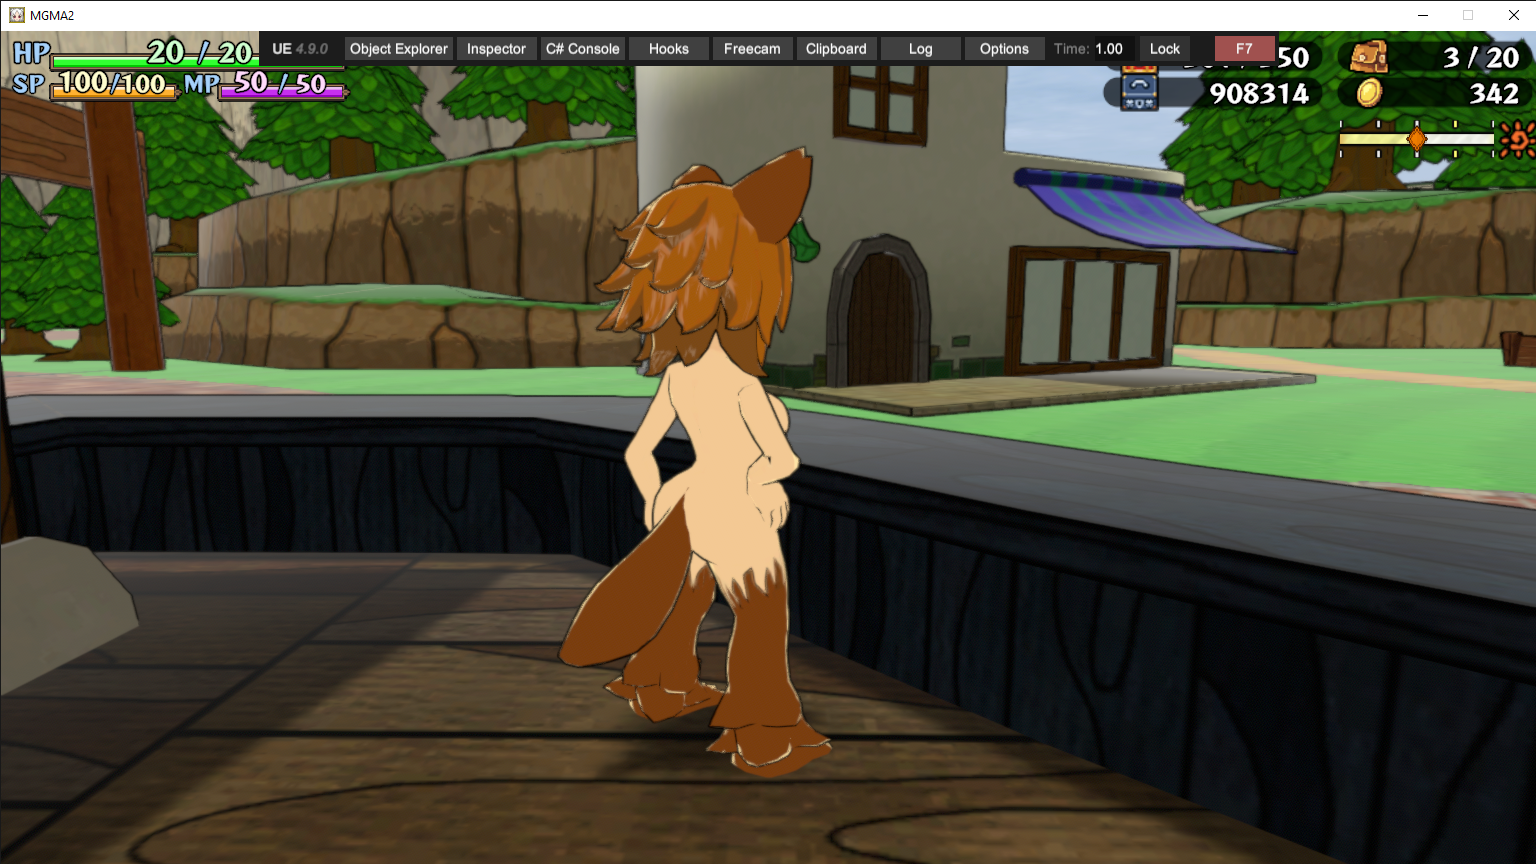Open the C# Console panel
The image size is (1536, 864).
pyautogui.click(x=583, y=49)
